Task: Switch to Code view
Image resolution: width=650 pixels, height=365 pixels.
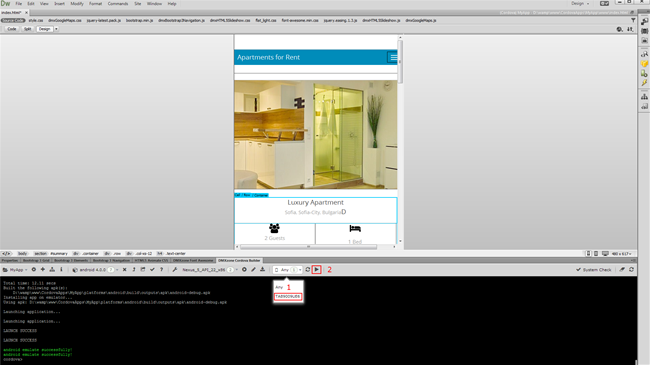Action: point(12,29)
